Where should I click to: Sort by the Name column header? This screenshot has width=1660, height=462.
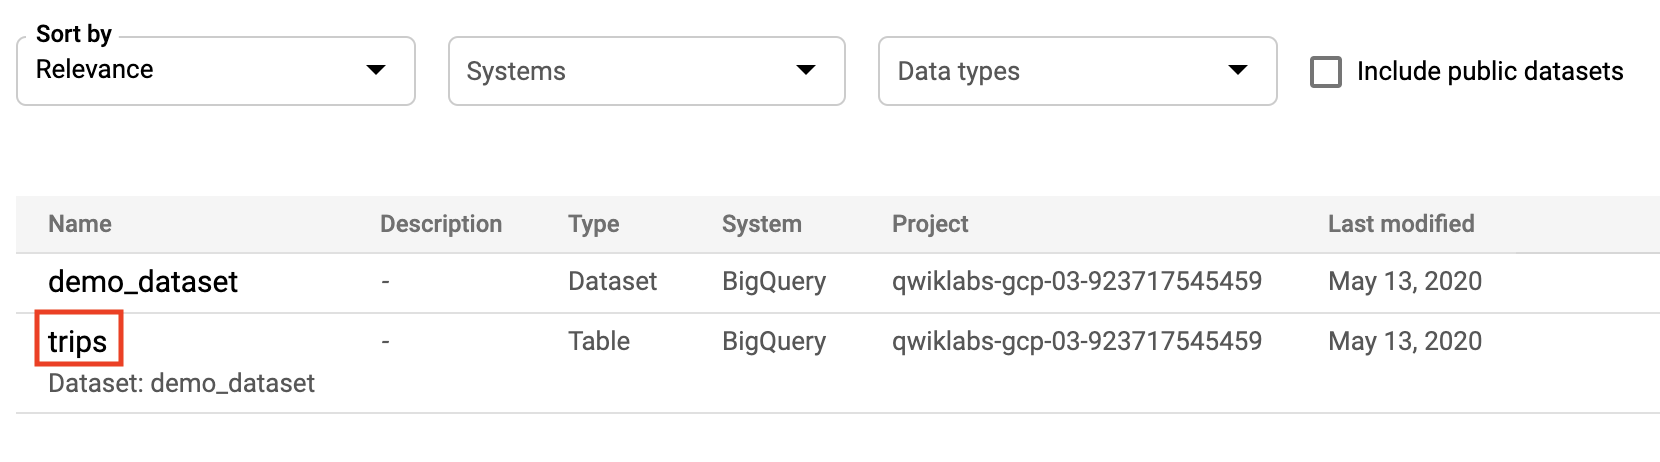[x=80, y=224]
